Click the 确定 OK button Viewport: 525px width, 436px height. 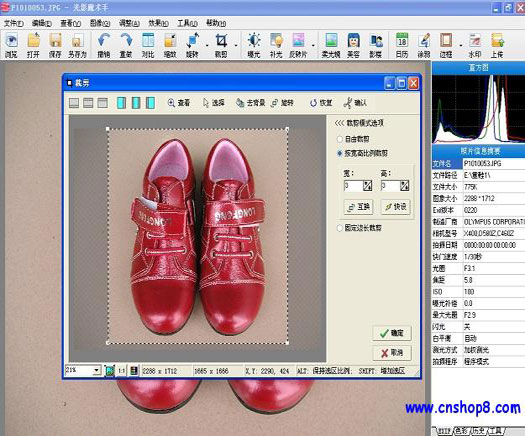[392, 333]
